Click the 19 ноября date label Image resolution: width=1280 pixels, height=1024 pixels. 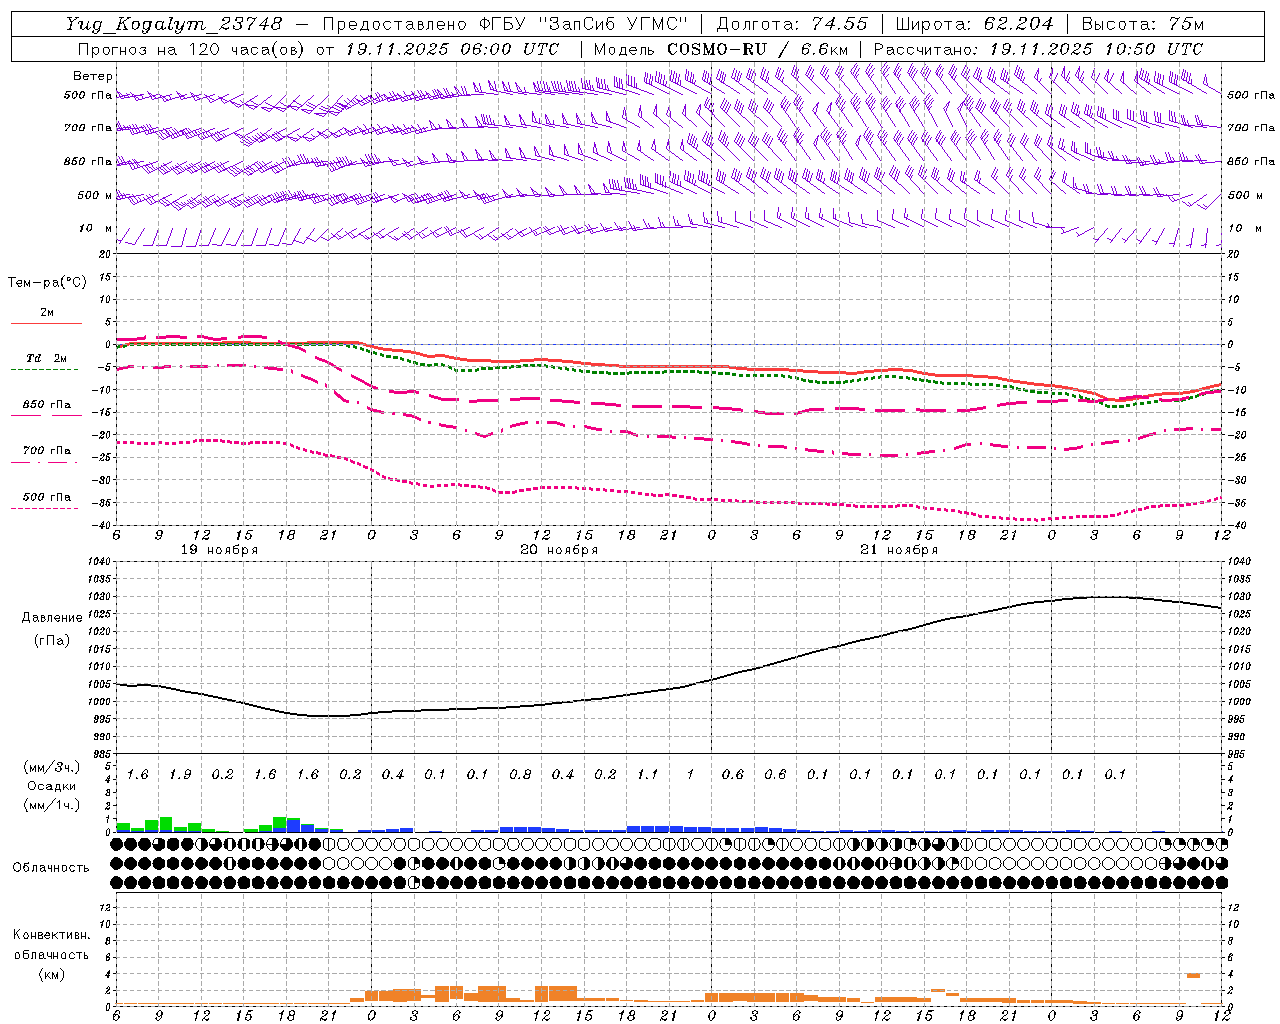click(x=219, y=550)
